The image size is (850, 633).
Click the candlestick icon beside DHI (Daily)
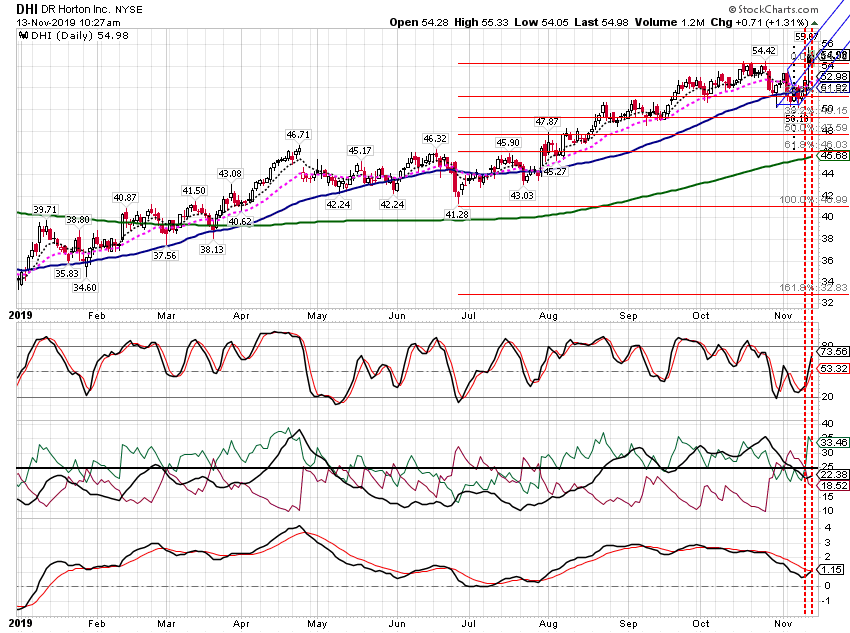pos(23,36)
